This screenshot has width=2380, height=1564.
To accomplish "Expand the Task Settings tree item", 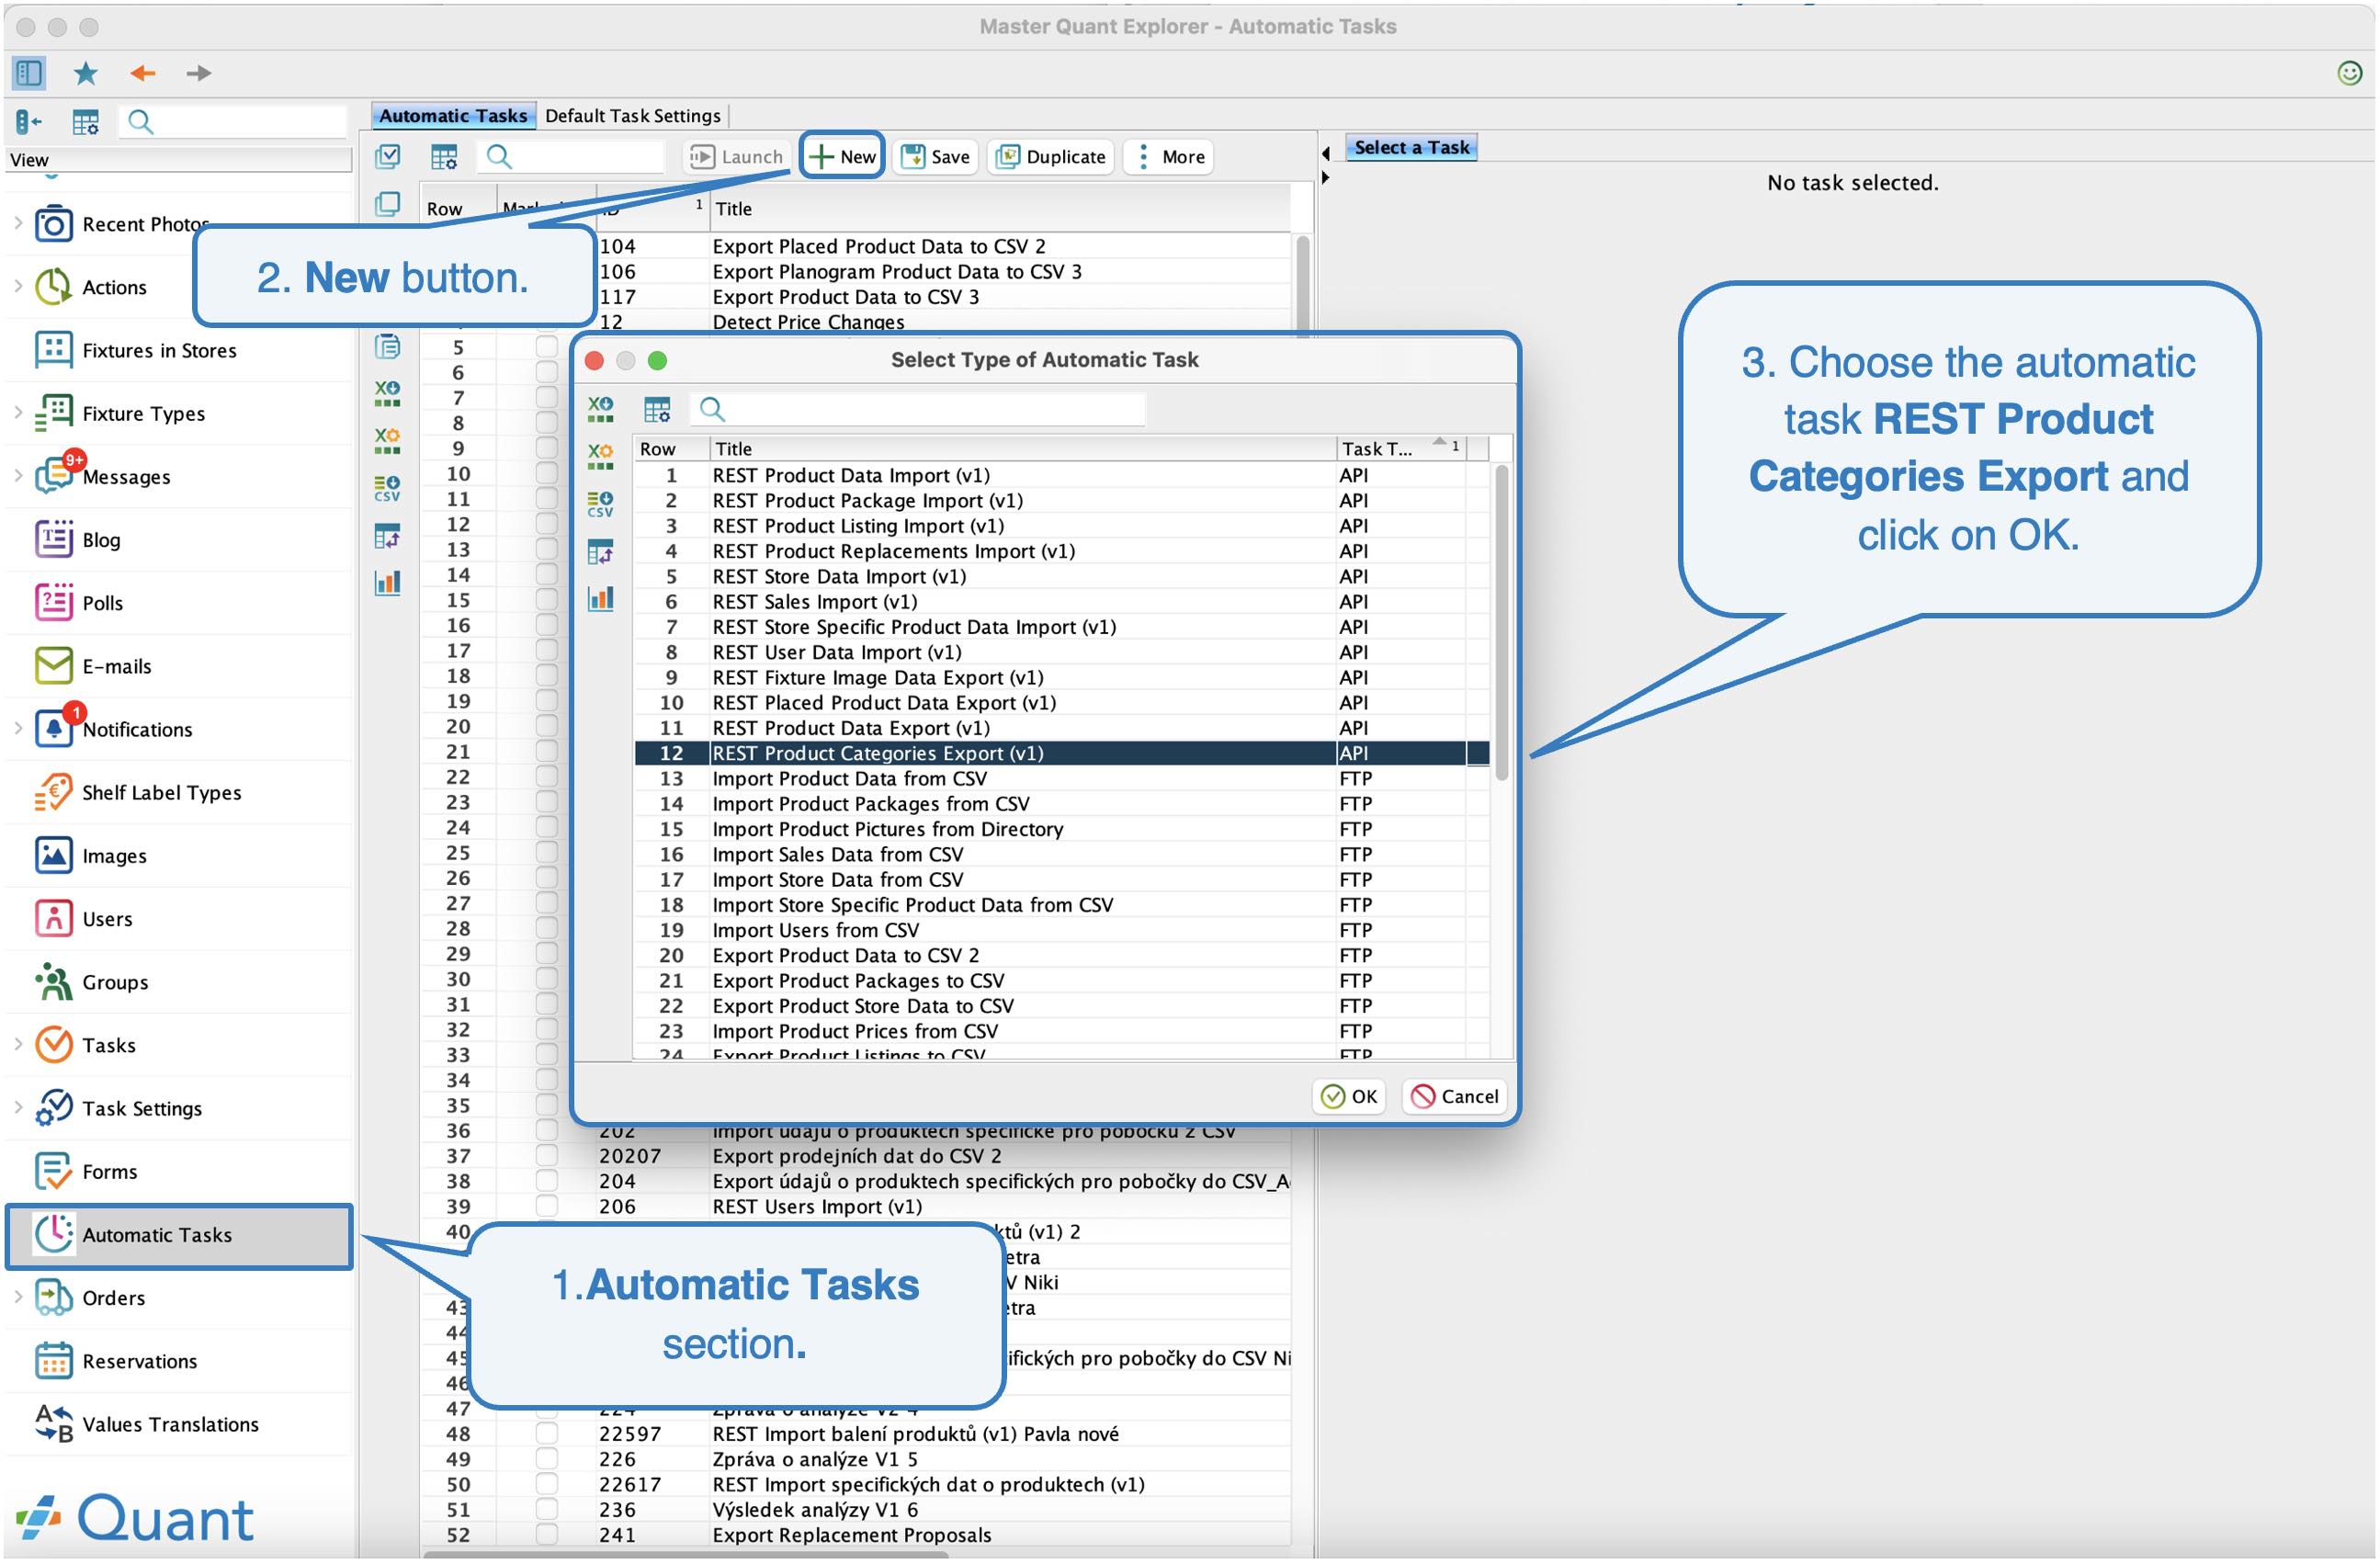I will [x=18, y=1108].
